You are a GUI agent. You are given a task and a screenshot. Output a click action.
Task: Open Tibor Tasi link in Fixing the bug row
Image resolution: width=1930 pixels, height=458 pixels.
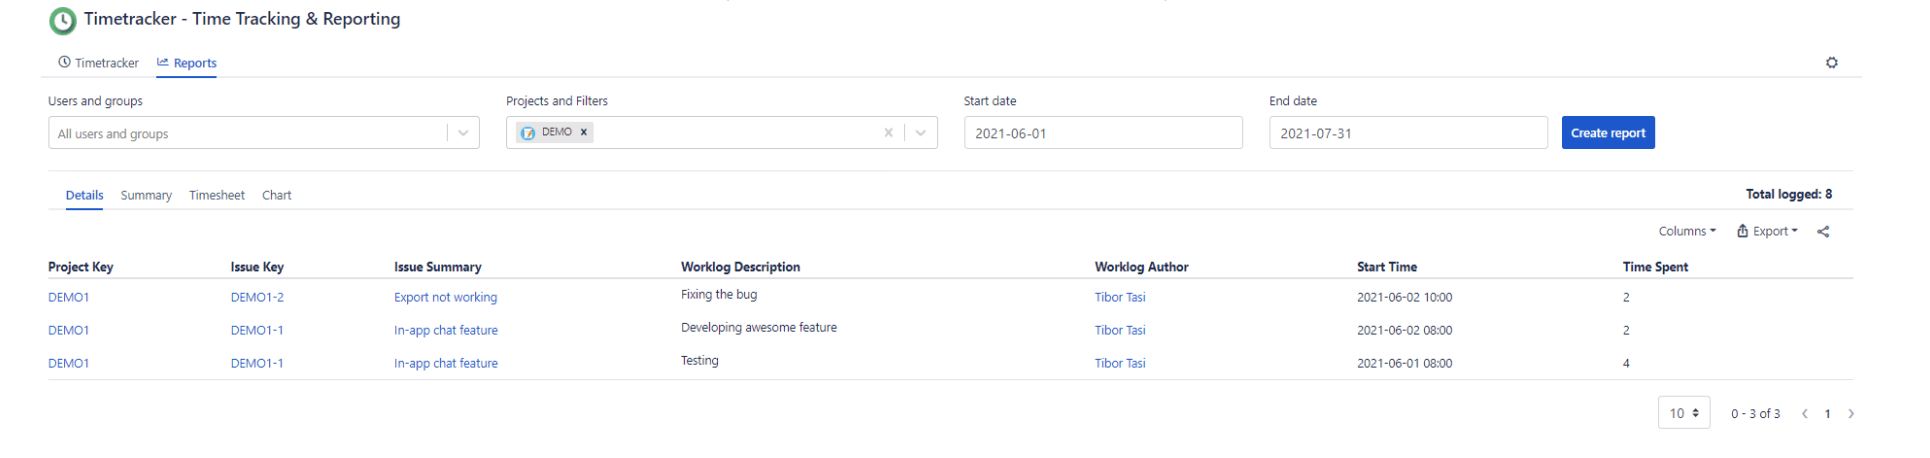[x=1119, y=297]
